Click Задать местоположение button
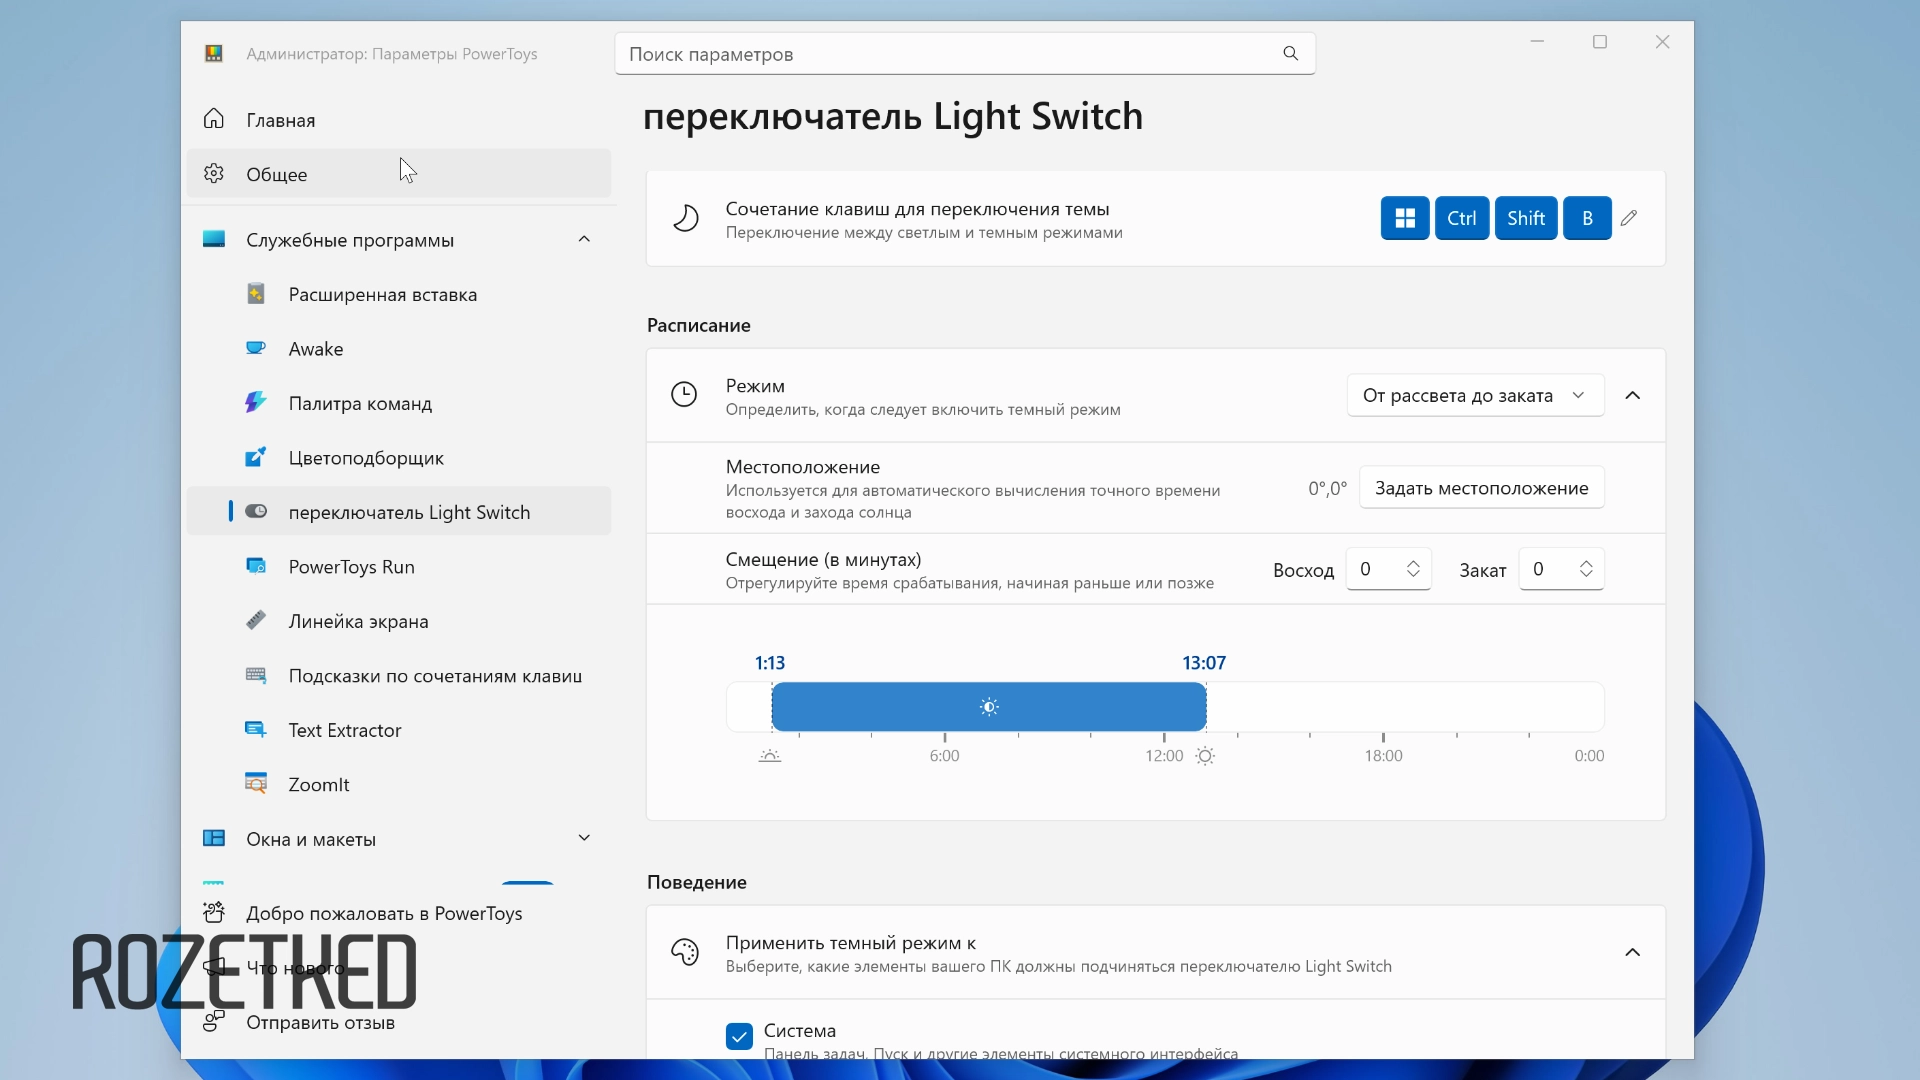This screenshot has width=1920, height=1080. [x=1481, y=488]
